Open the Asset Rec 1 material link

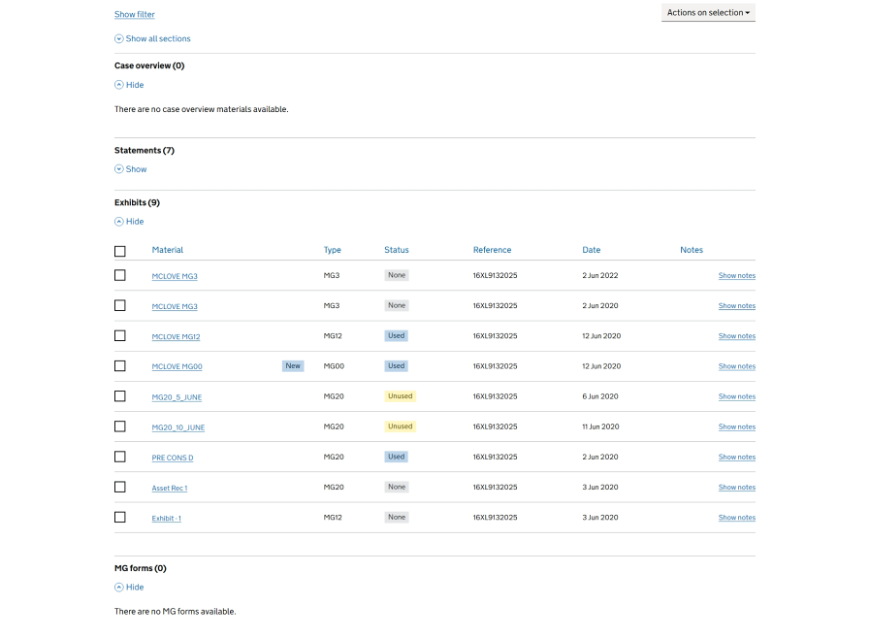tap(170, 488)
